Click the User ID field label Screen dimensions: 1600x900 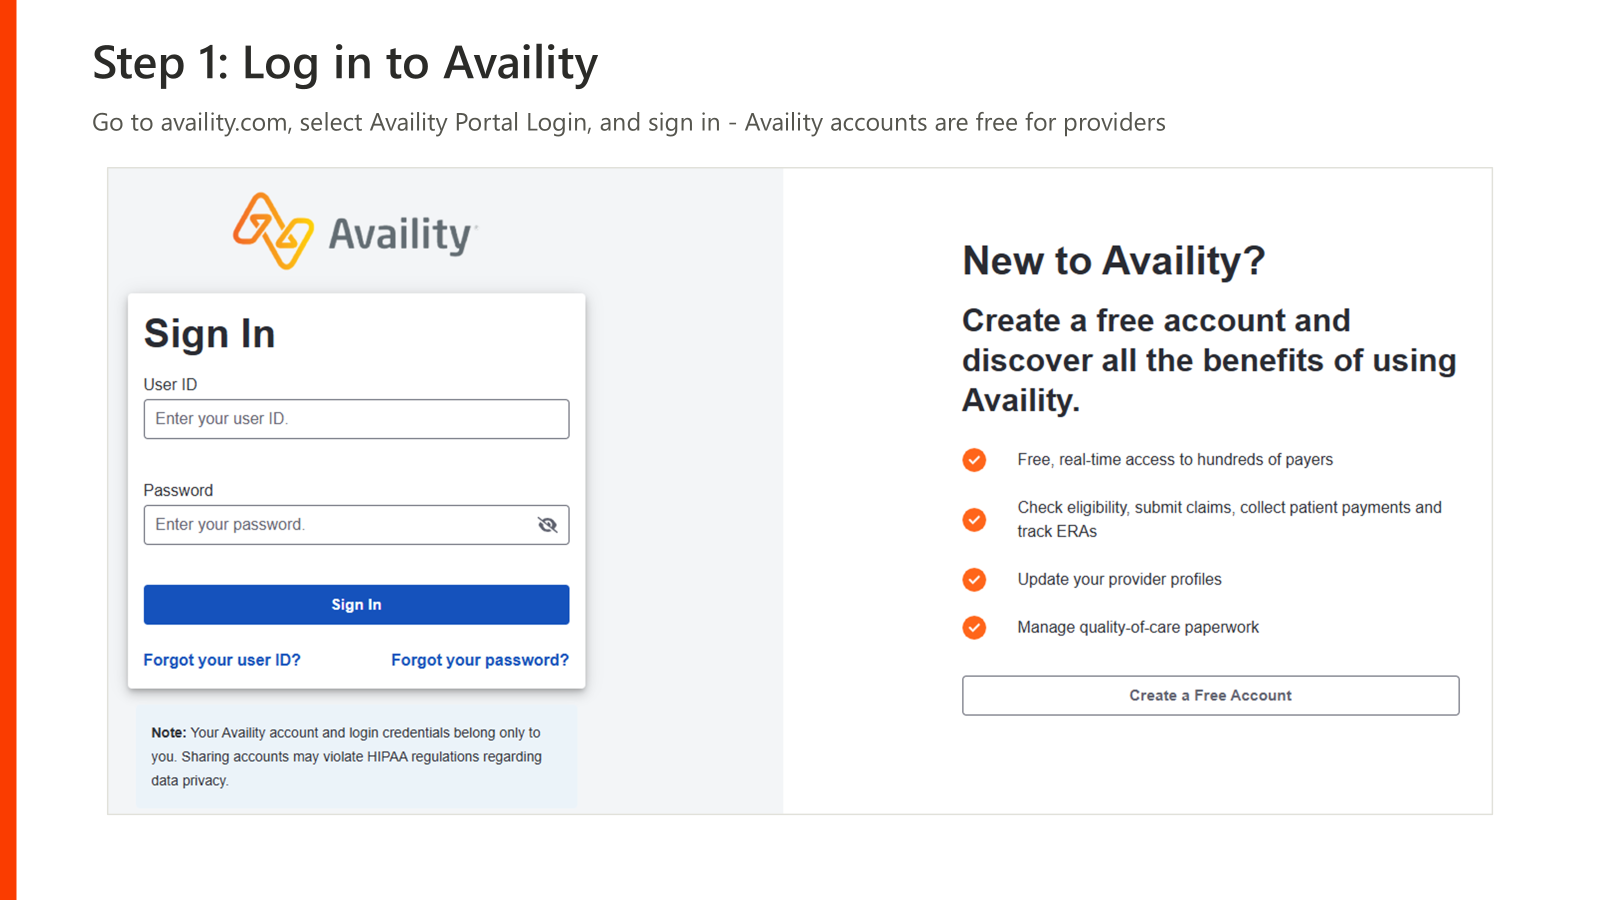(x=170, y=385)
